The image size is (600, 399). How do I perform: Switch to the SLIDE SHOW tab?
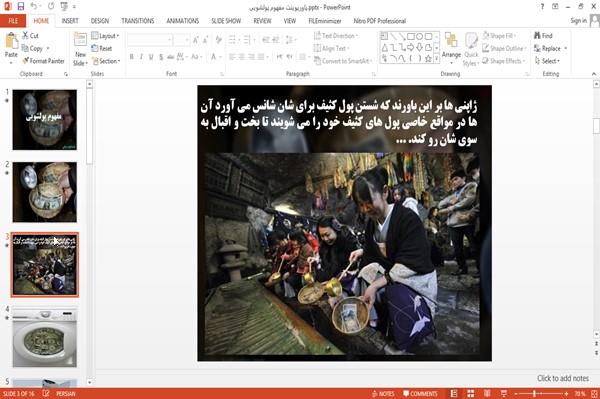(226, 21)
